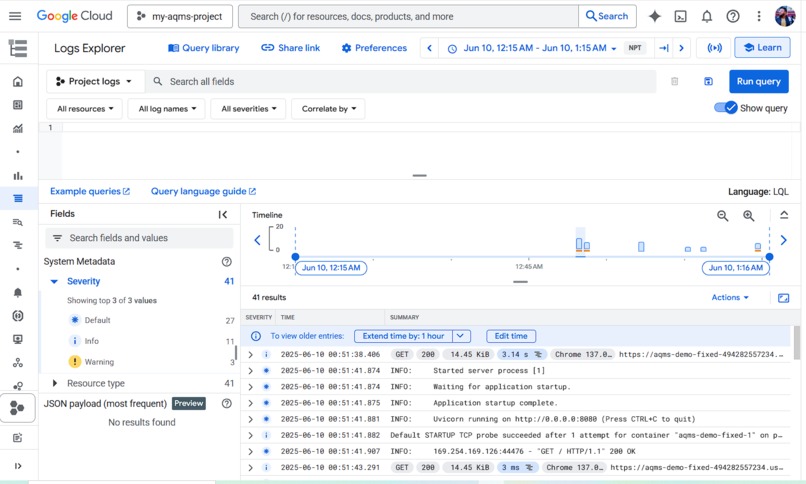Zoom out on the timeline
This screenshot has width=806, height=484.
coord(723,216)
